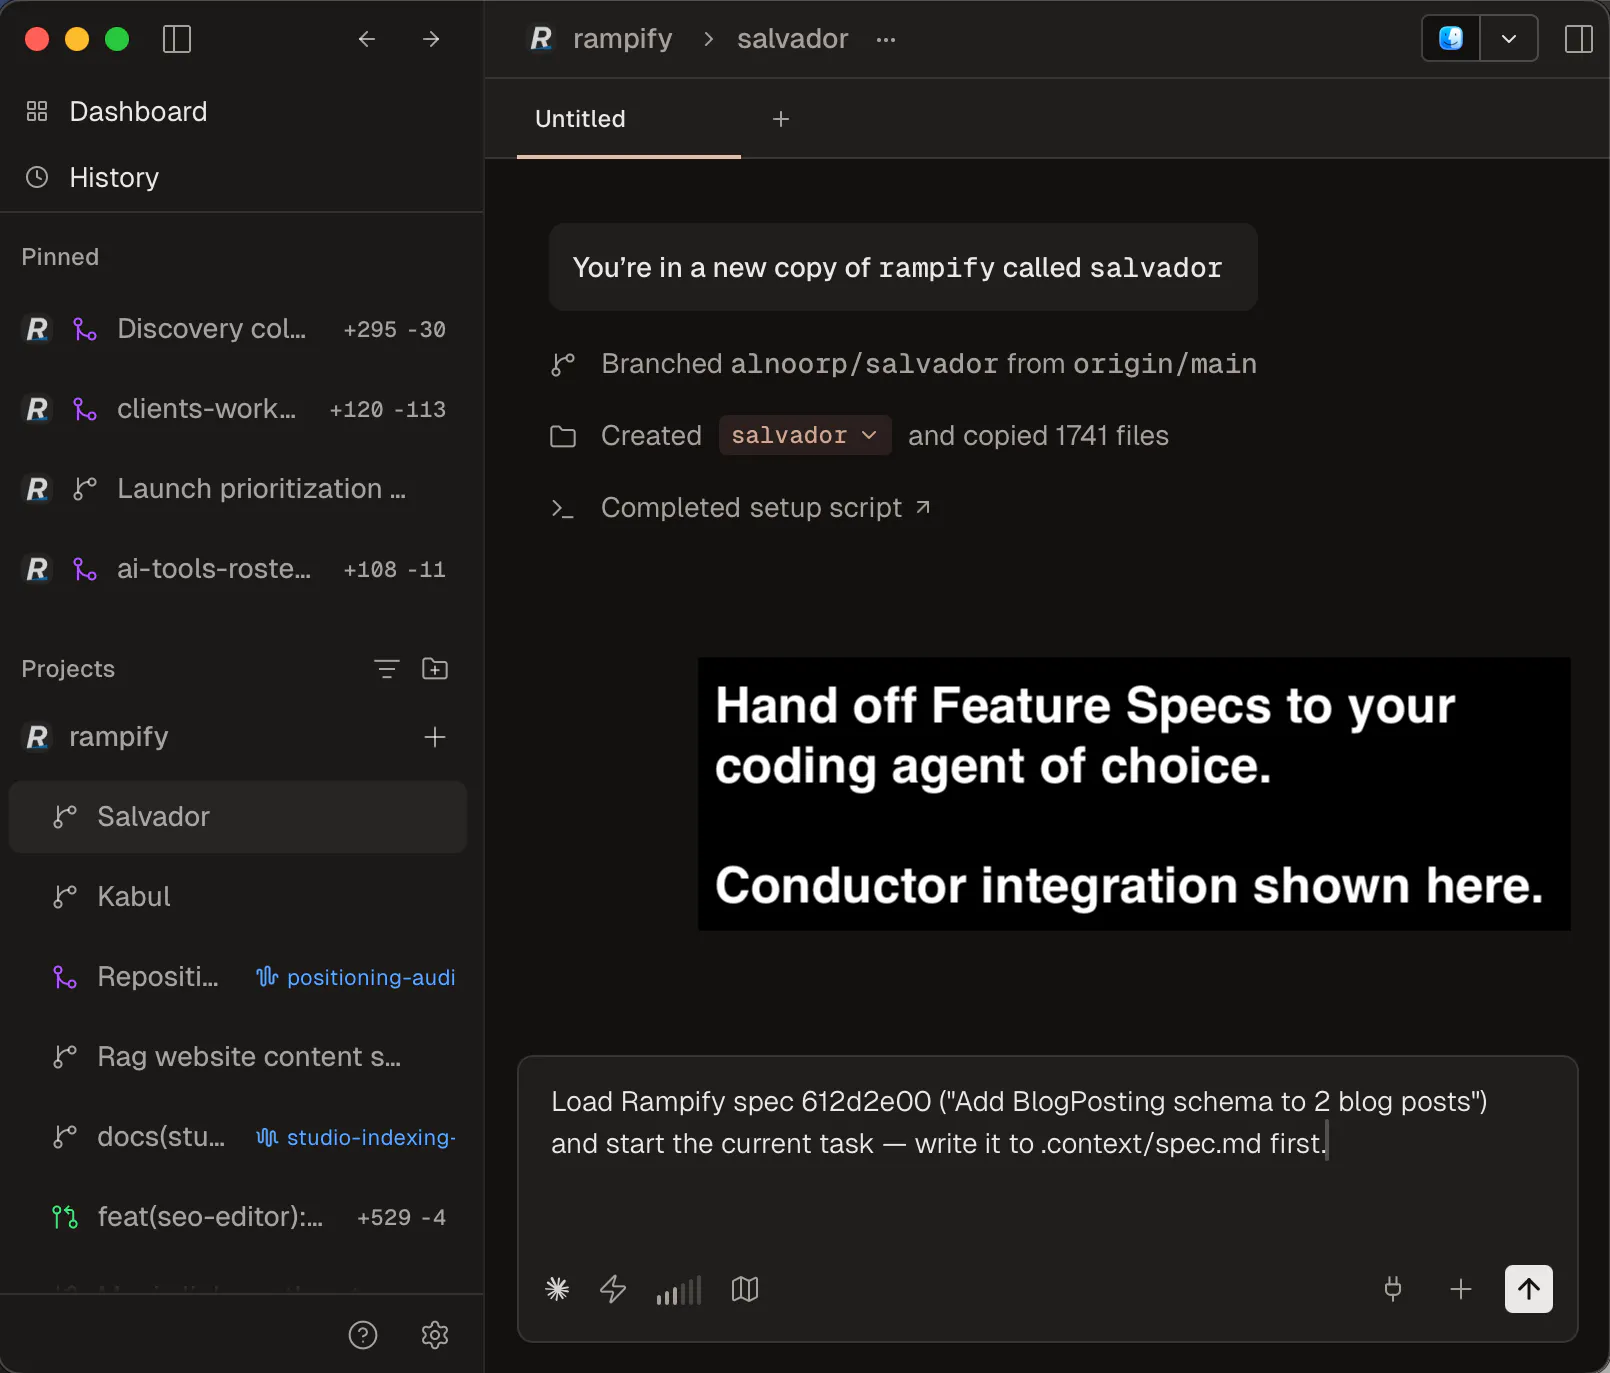Open the Completed setup script link

(x=766, y=508)
